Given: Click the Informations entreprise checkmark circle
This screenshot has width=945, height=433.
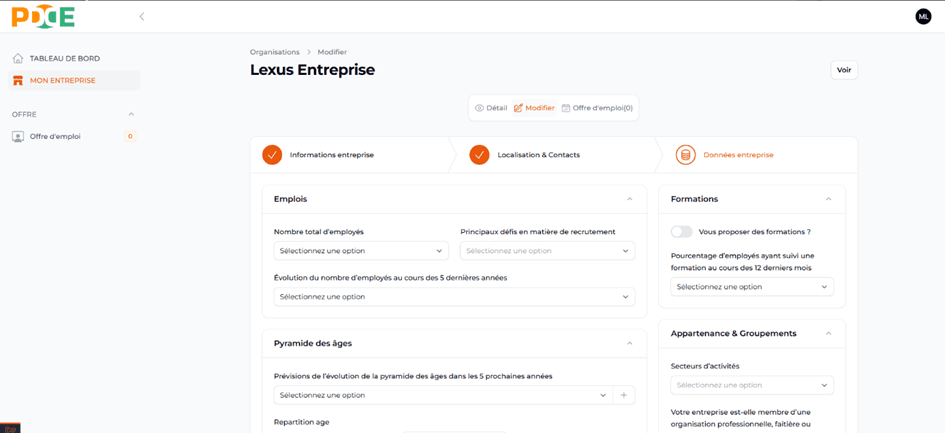Looking at the screenshot, I should click(x=272, y=155).
